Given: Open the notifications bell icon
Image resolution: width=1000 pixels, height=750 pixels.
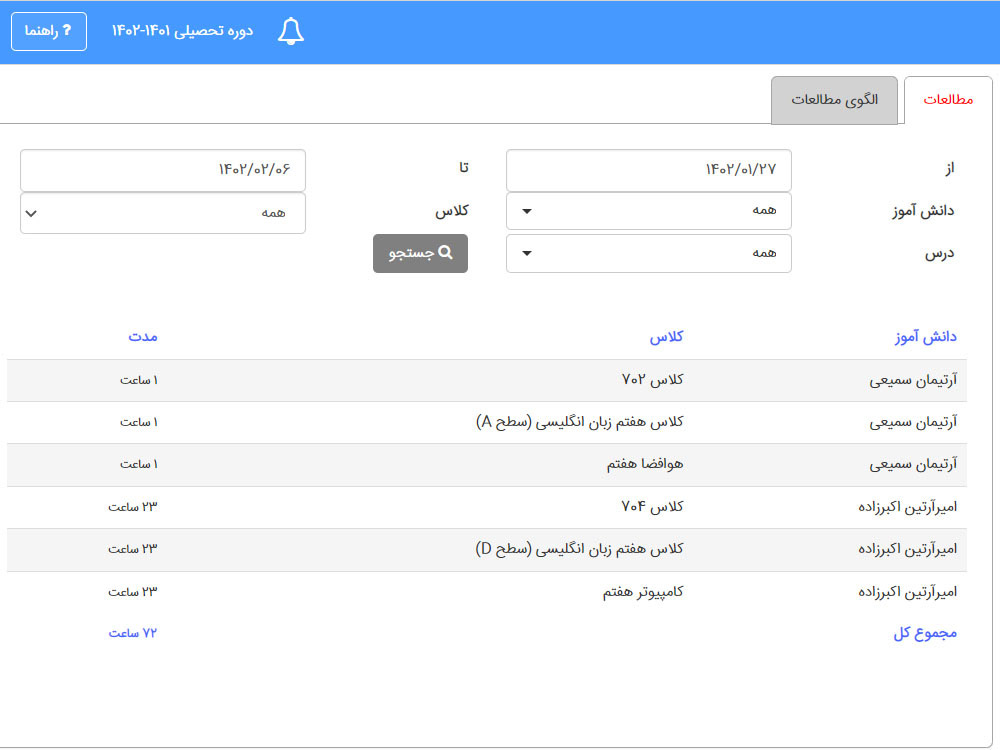Looking at the screenshot, I should [x=291, y=31].
